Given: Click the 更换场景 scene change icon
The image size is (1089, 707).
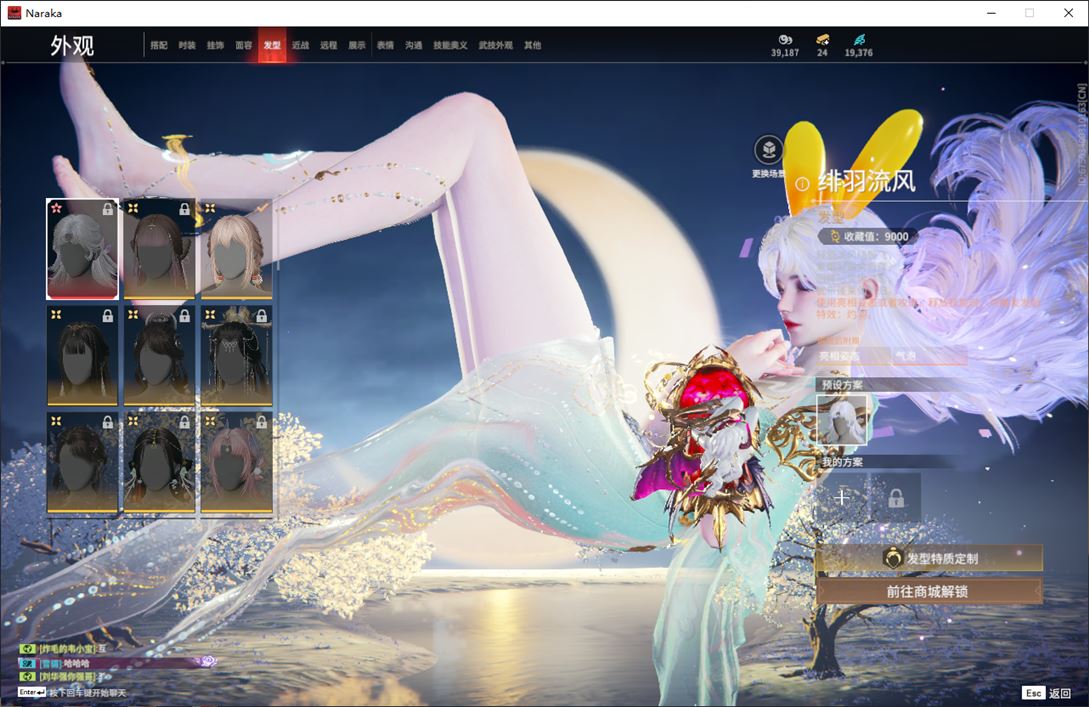Looking at the screenshot, I should tap(768, 151).
